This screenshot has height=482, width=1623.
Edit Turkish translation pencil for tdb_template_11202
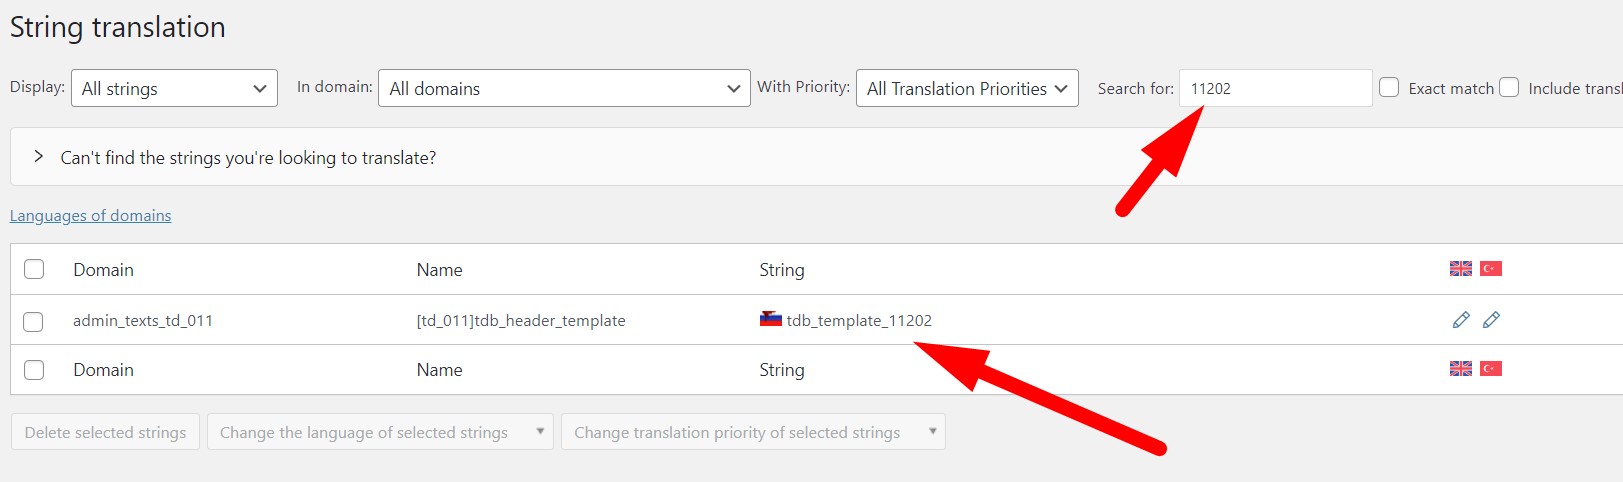(1491, 320)
